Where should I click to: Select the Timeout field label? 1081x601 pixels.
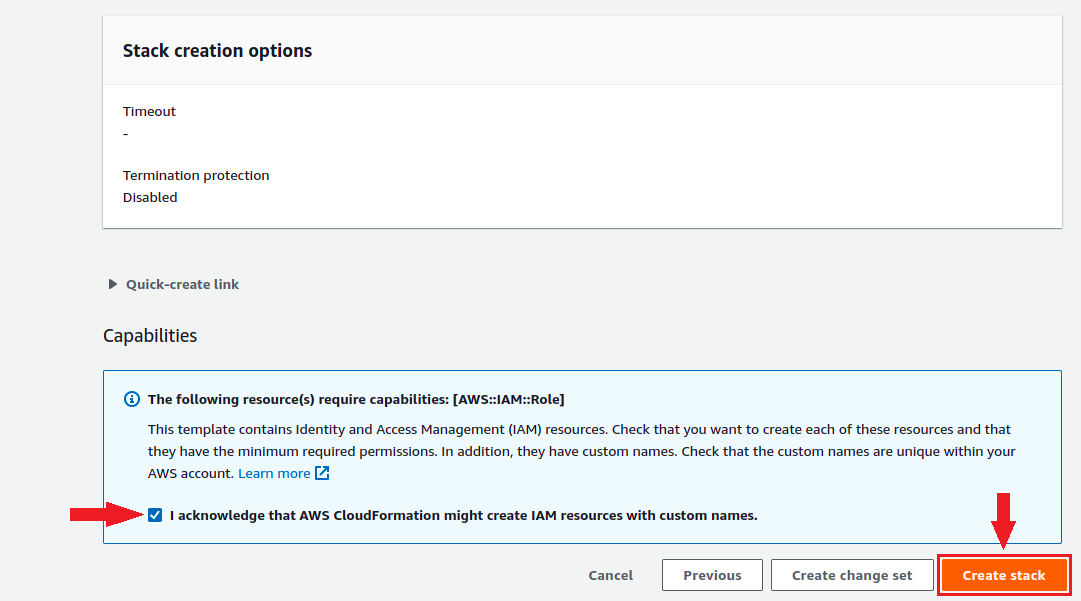click(x=149, y=111)
